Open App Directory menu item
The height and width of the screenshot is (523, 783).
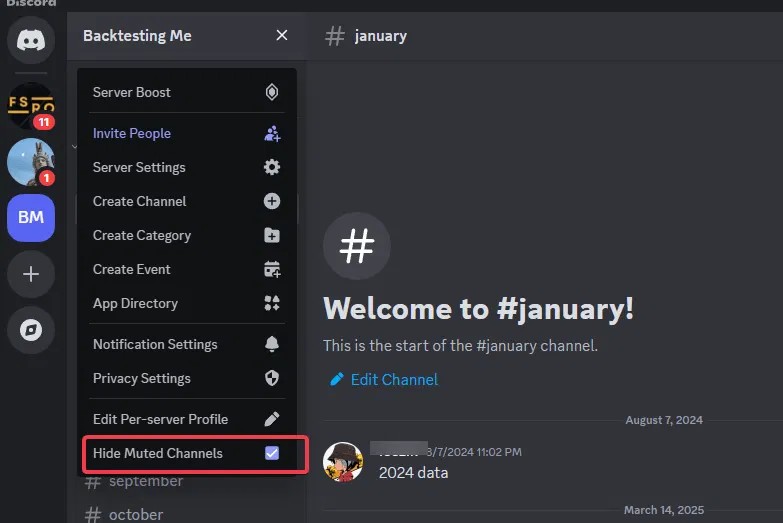(135, 303)
